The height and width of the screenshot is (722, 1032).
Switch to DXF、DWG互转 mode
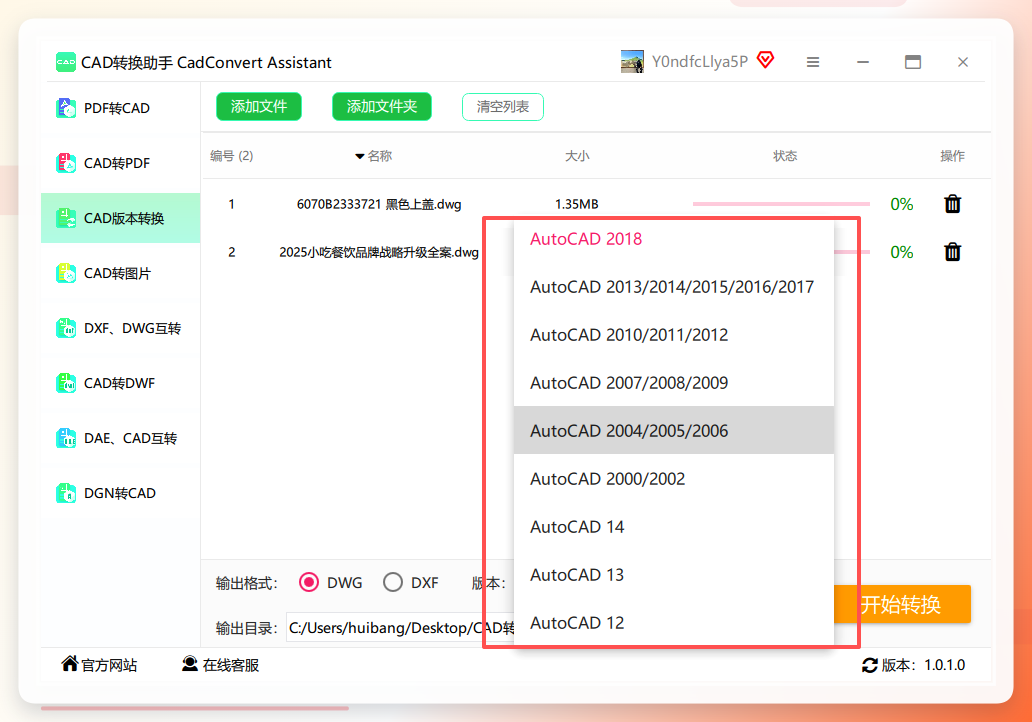(120, 328)
